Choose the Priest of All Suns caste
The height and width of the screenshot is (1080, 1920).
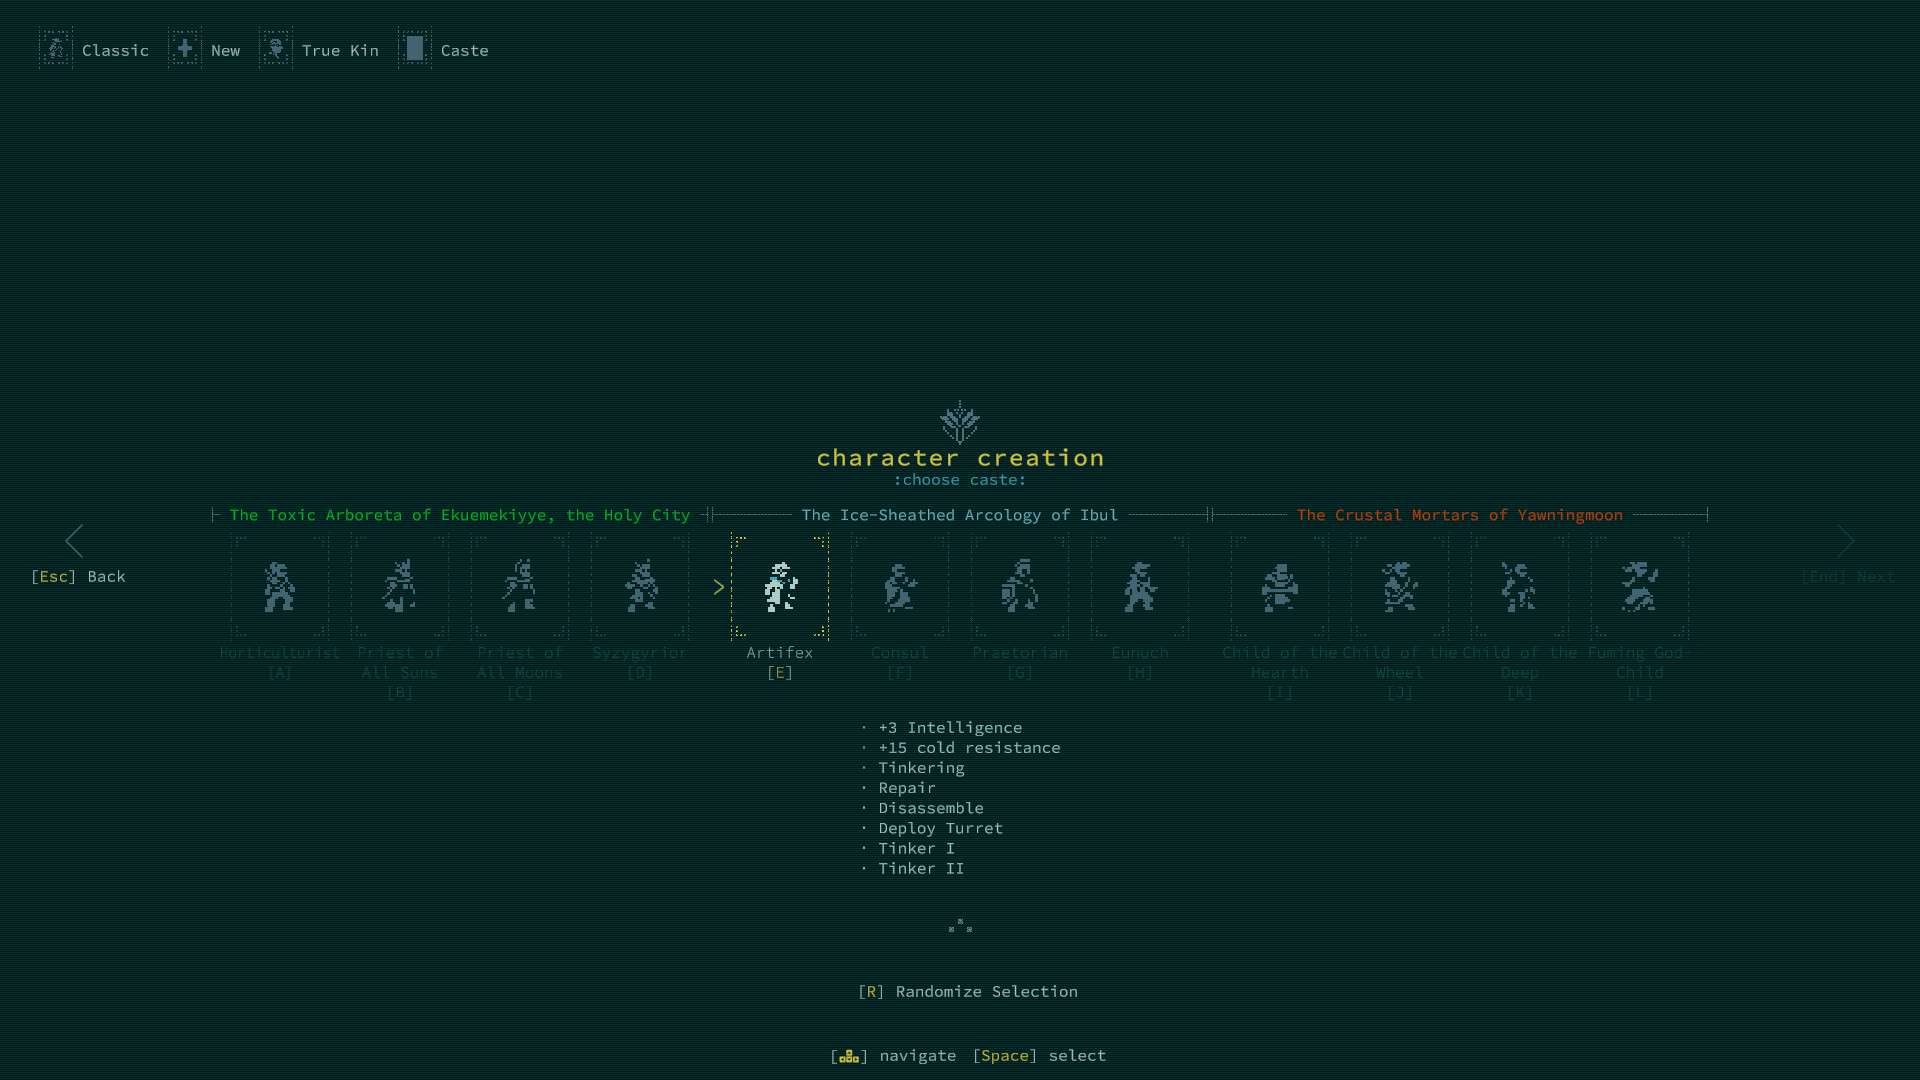pos(400,587)
